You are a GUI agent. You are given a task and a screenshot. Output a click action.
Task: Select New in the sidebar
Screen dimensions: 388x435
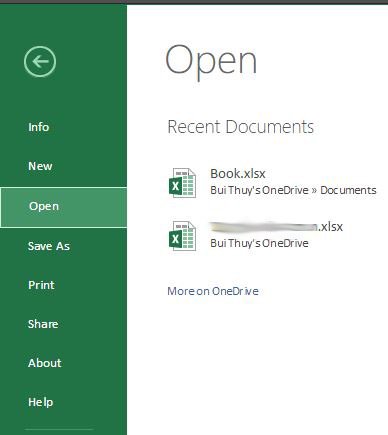40,166
